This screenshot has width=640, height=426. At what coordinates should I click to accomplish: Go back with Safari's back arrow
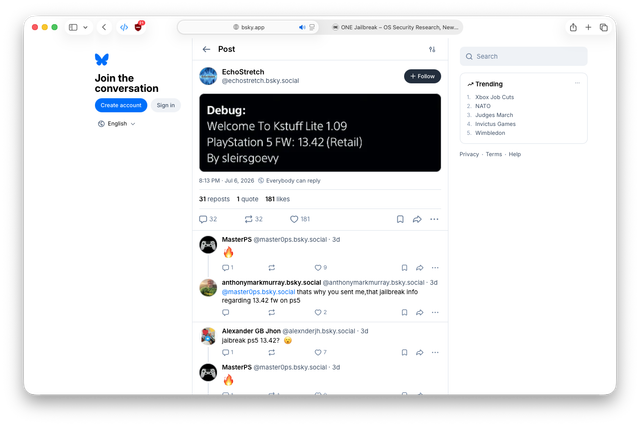[x=104, y=27]
